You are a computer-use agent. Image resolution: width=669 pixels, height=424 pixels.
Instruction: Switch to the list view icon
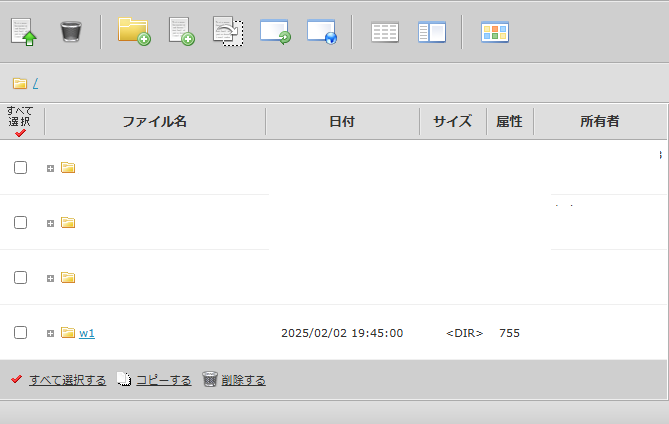coord(385,32)
